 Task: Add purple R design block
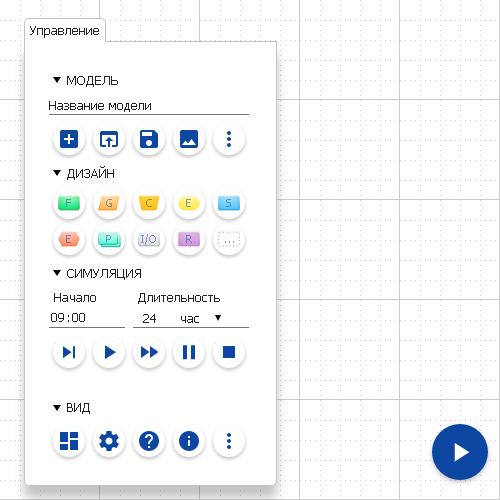[189, 239]
